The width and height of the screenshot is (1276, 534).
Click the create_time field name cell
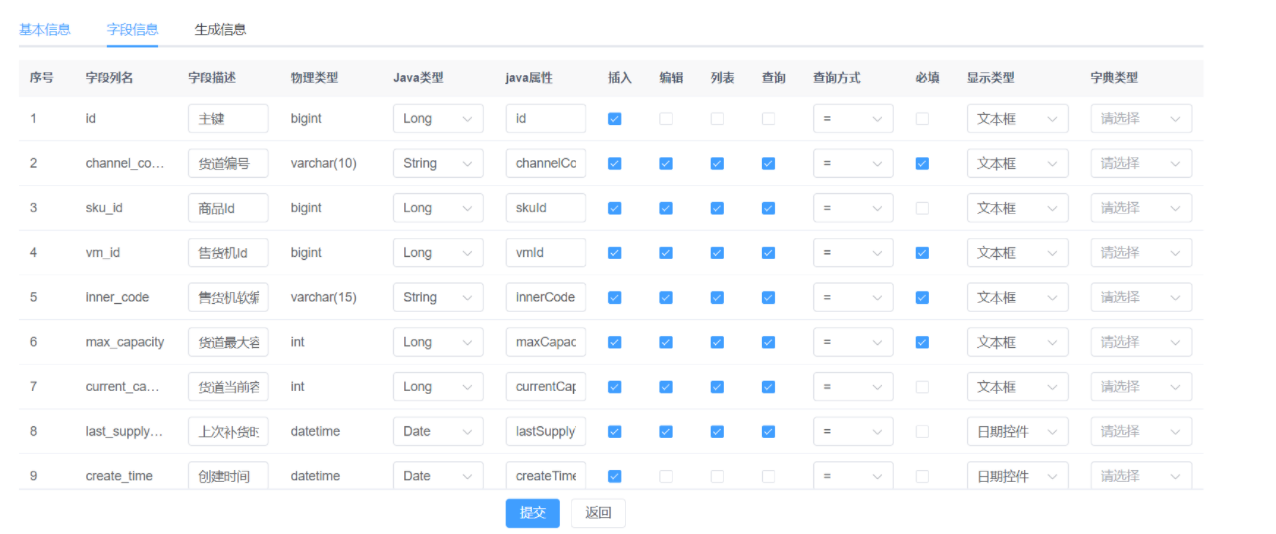[119, 476]
